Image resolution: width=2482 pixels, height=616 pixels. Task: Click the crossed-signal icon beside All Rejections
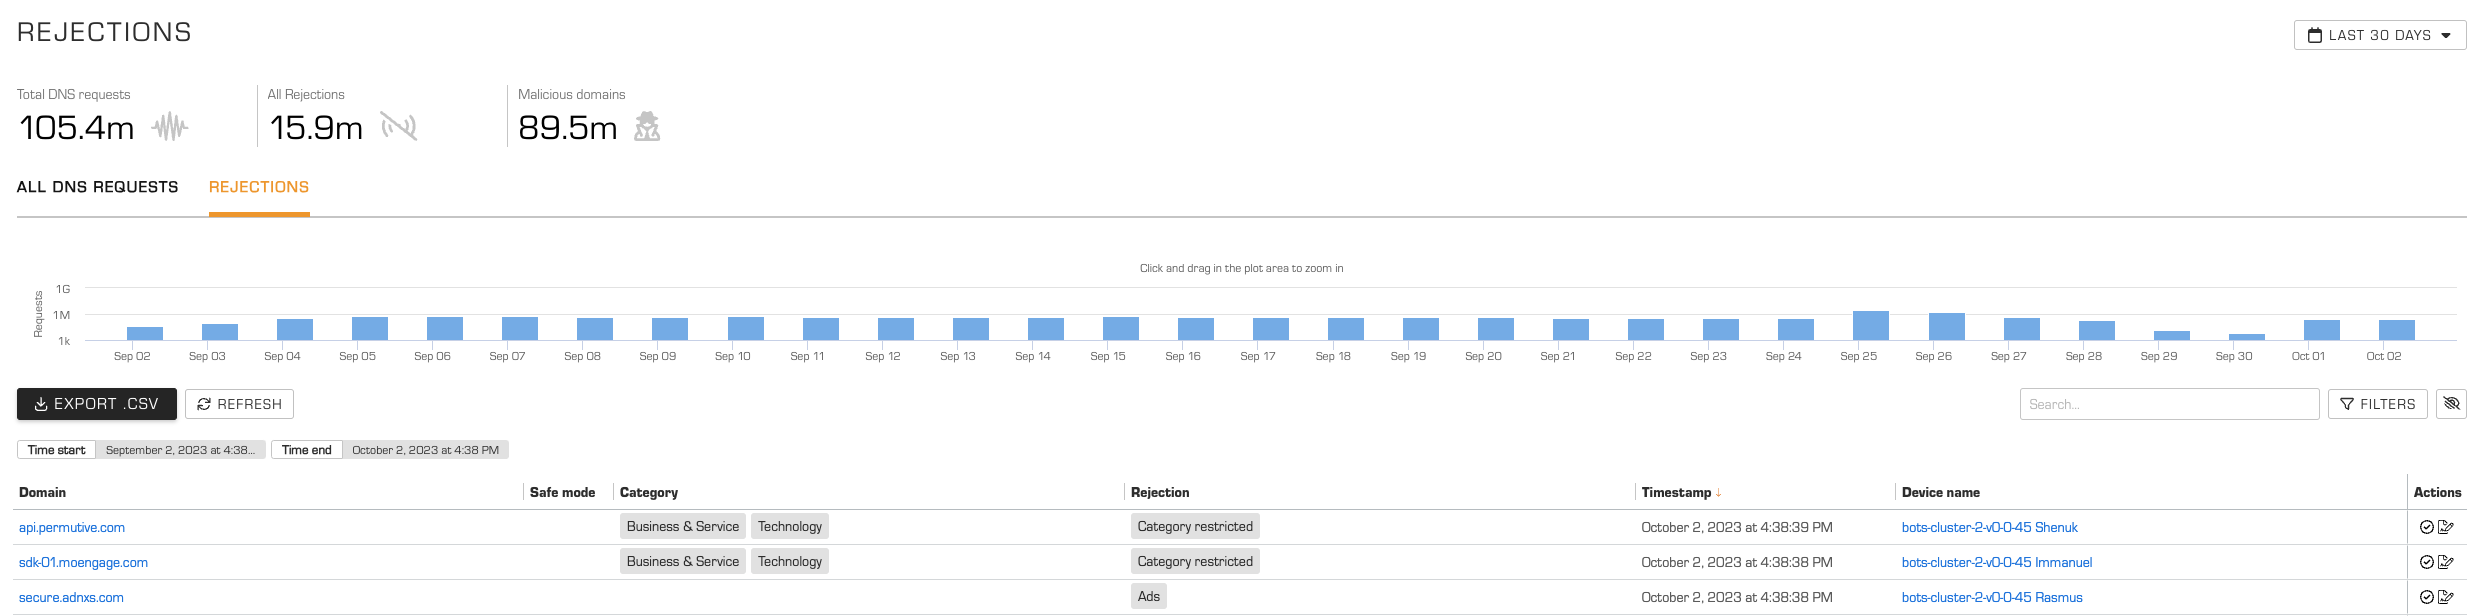coord(399,127)
